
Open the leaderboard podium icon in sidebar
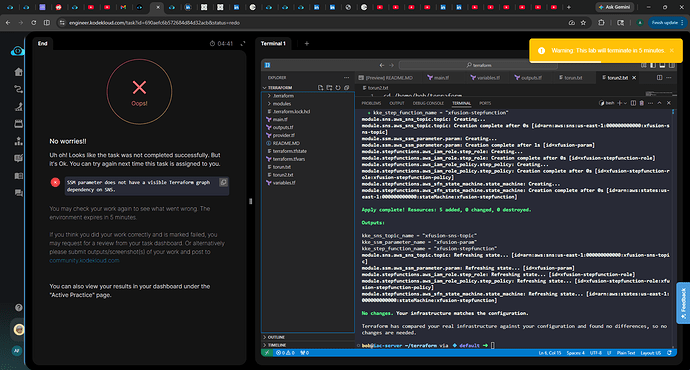point(18,141)
